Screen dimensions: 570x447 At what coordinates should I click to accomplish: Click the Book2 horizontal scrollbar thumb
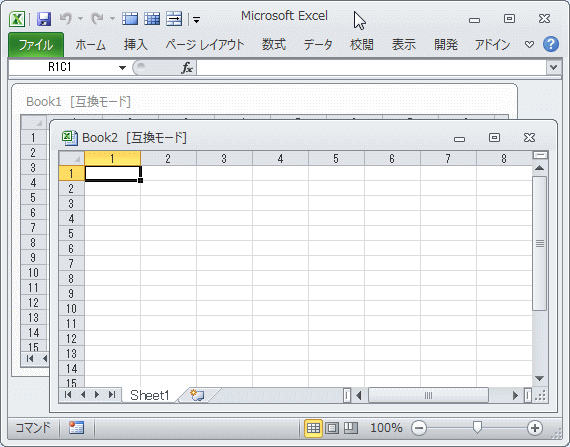coord(428,395)
